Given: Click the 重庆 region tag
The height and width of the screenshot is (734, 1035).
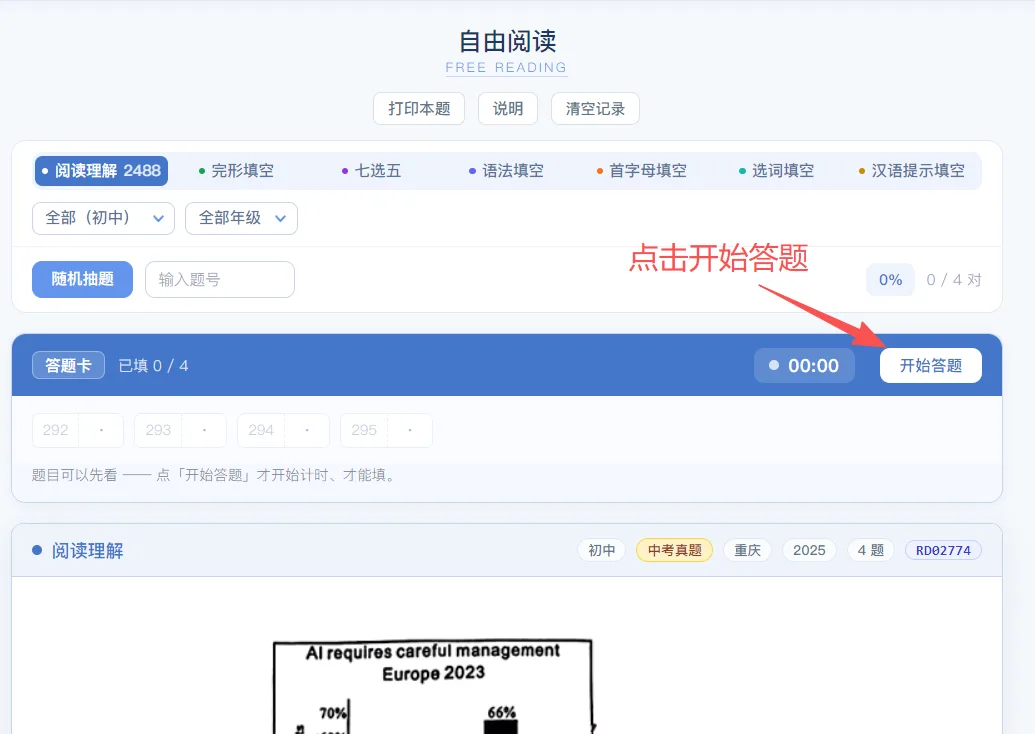Looking at the screenshot, I should [748, 550].
